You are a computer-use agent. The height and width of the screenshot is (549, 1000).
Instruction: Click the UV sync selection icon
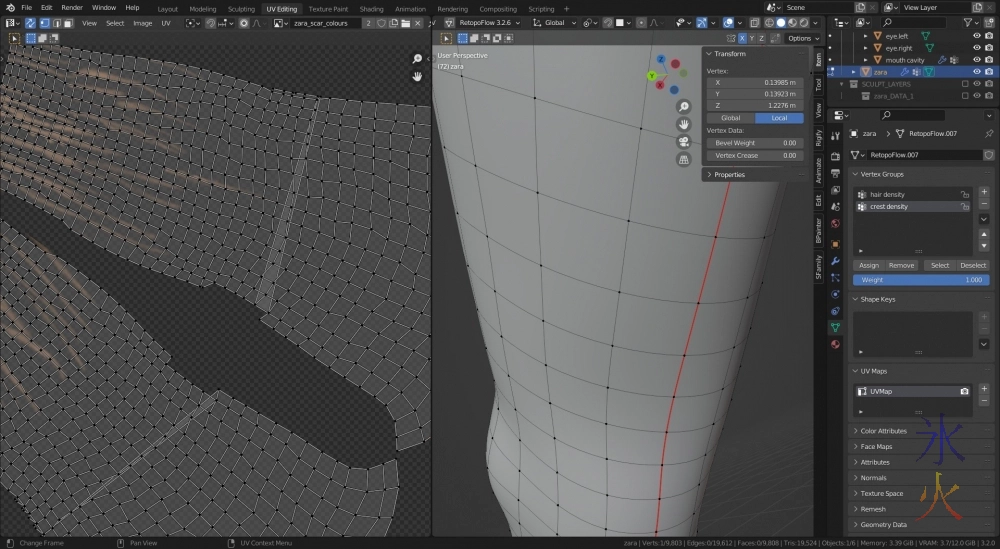[31, 22]
